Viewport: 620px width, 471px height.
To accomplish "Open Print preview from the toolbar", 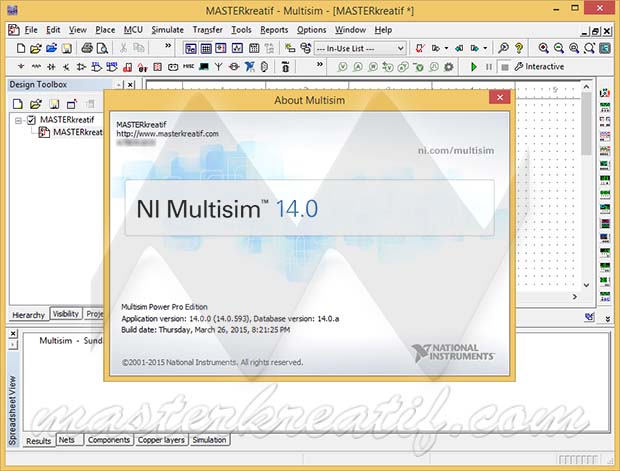I will 102,48.
